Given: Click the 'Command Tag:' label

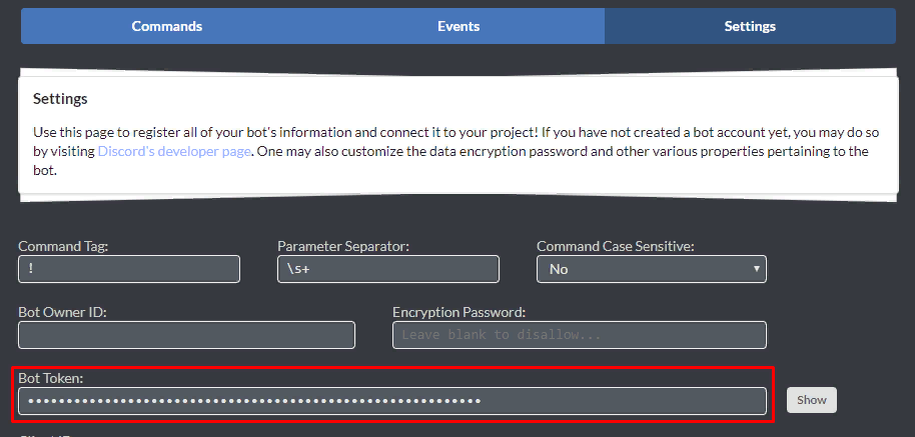Looking at the screenshot, I should pyautogui.click(x=63, y=246).
